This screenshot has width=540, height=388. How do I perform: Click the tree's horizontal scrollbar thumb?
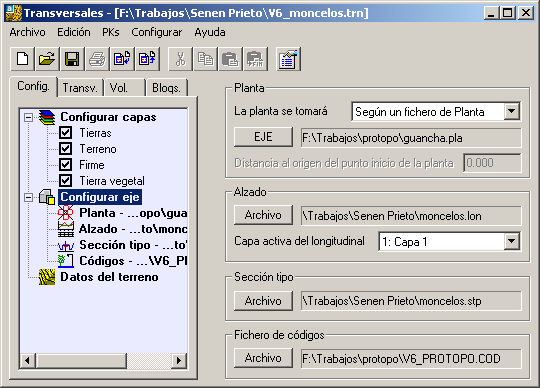[x=81, y=361]
